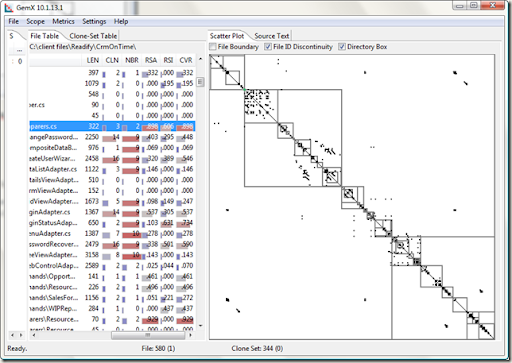512x363 pixels.
Task: Select the ChangePassword file row with LEN 2250
Action: [x=112, y=137]
